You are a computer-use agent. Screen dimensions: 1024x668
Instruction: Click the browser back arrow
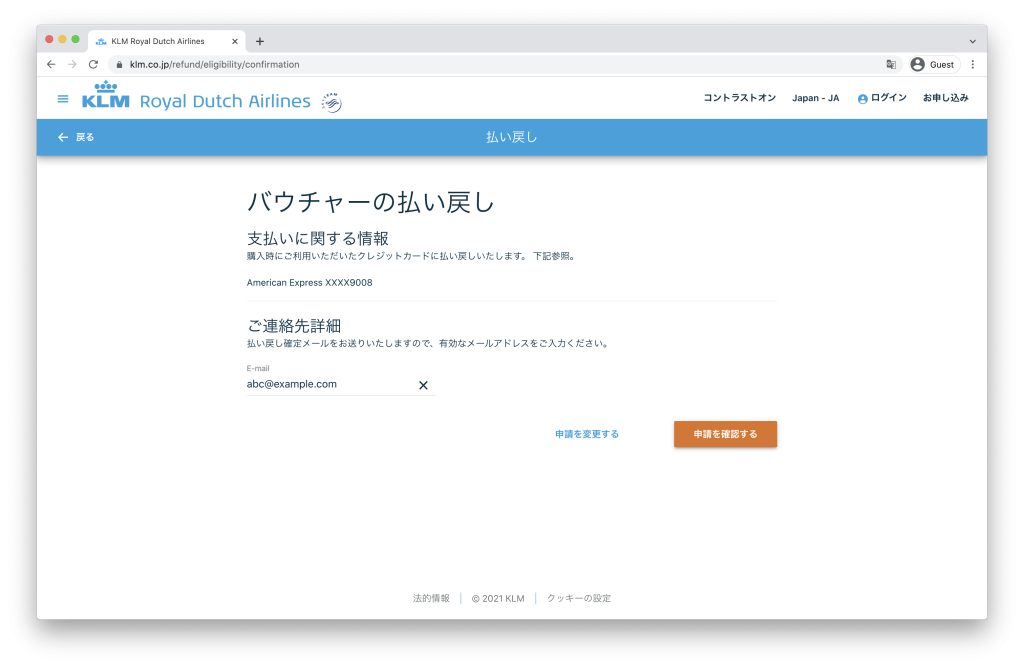tap(51, 64)
